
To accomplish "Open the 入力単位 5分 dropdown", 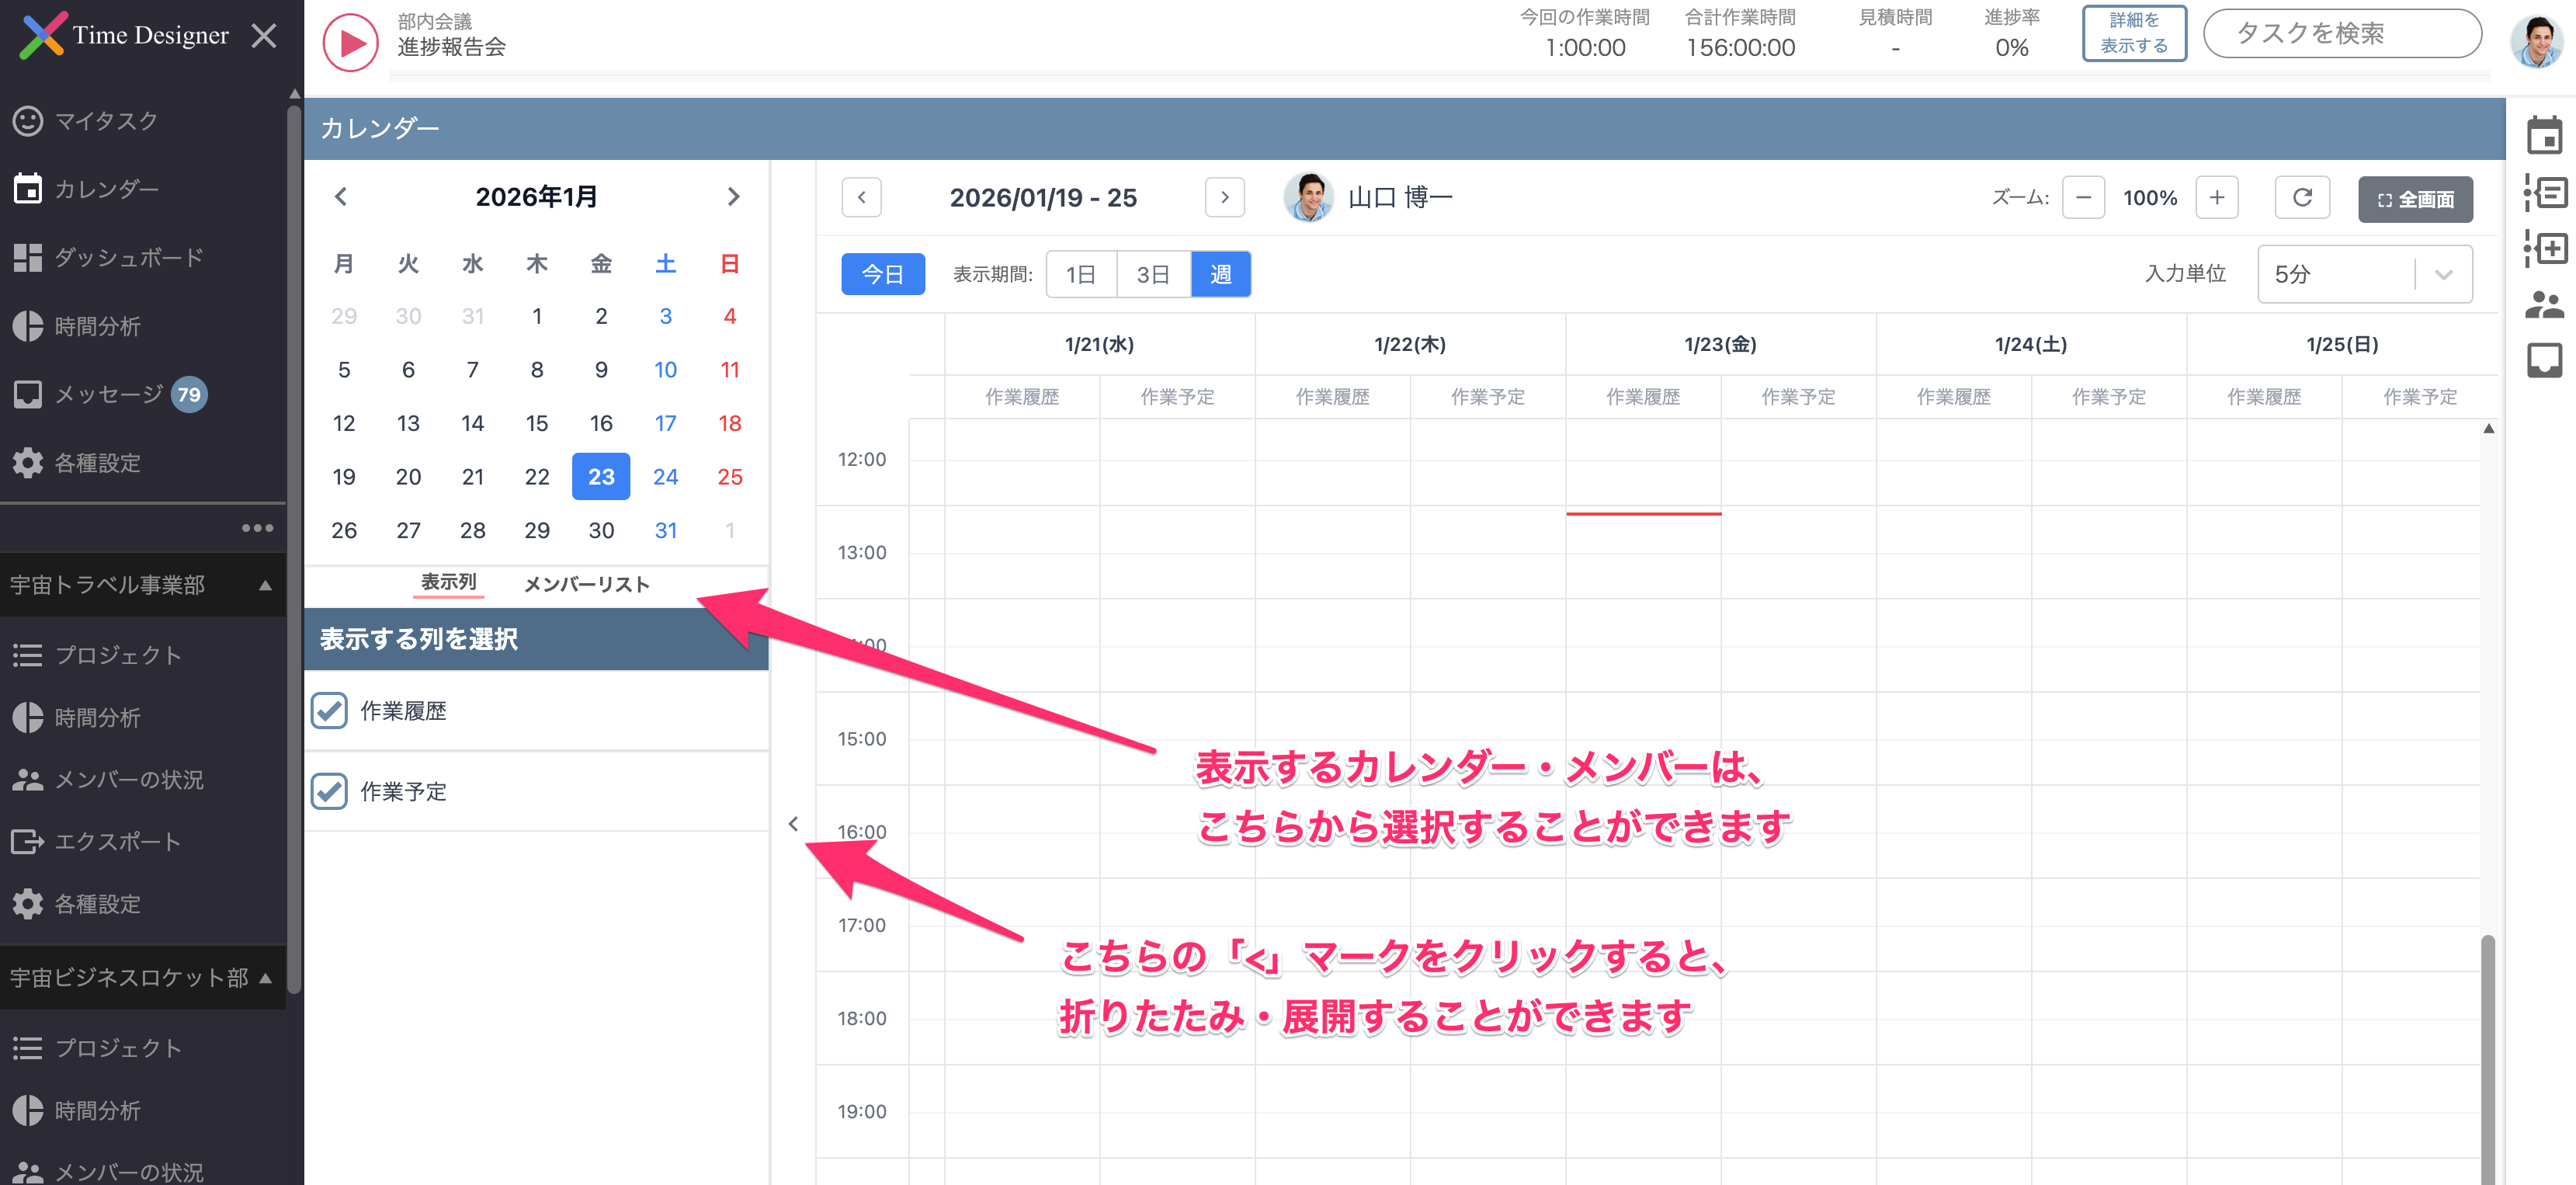I will 2363,274.
